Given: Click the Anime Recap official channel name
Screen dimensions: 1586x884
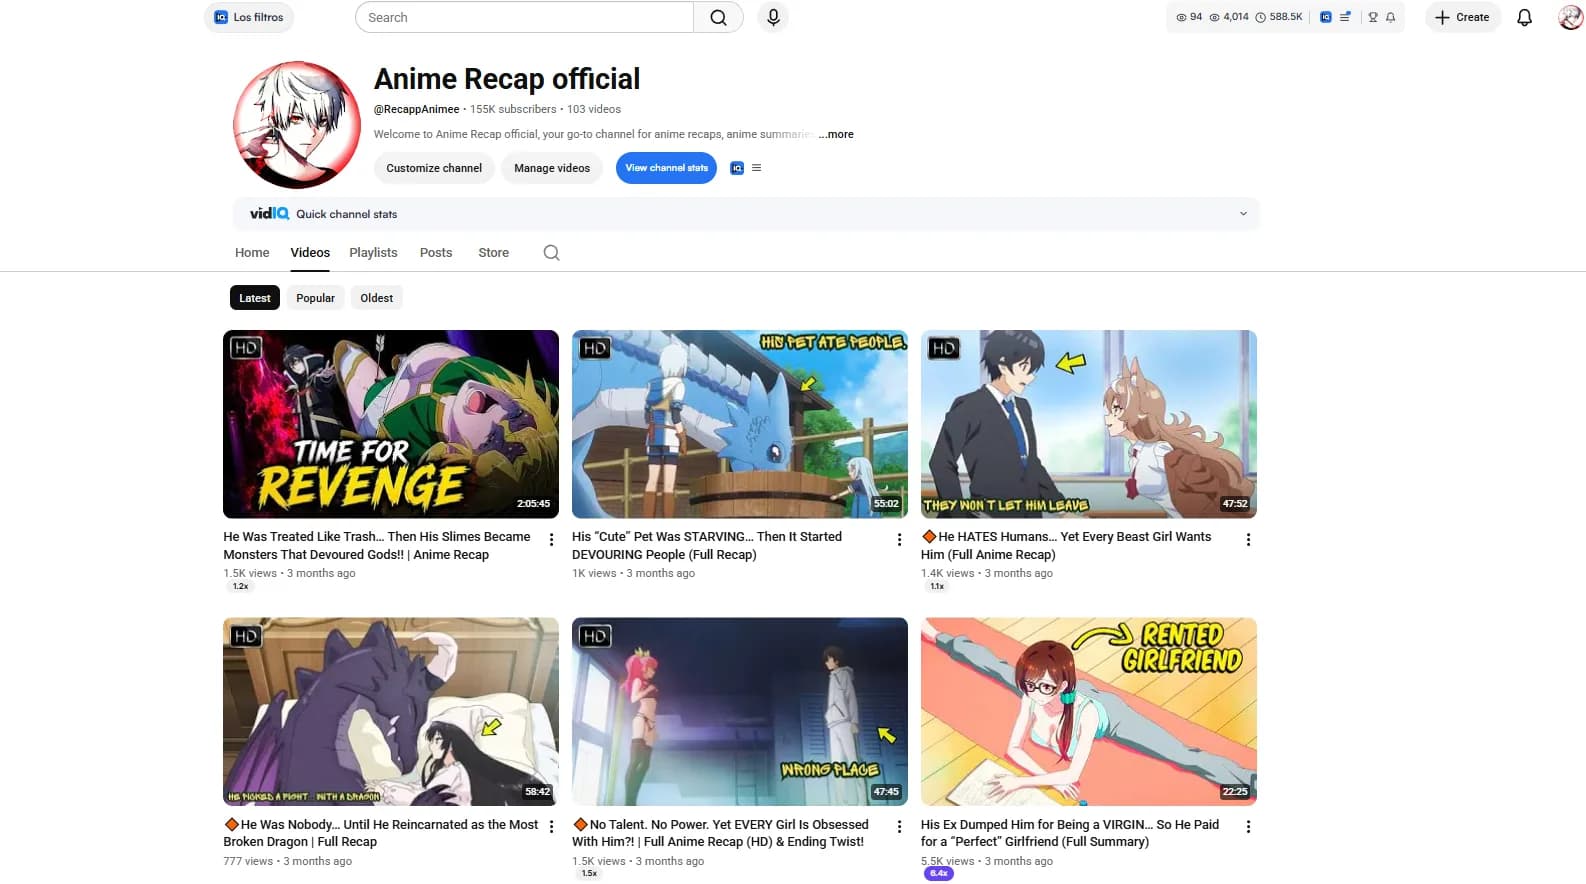Looking at the screenshot, I should point(507,79).
